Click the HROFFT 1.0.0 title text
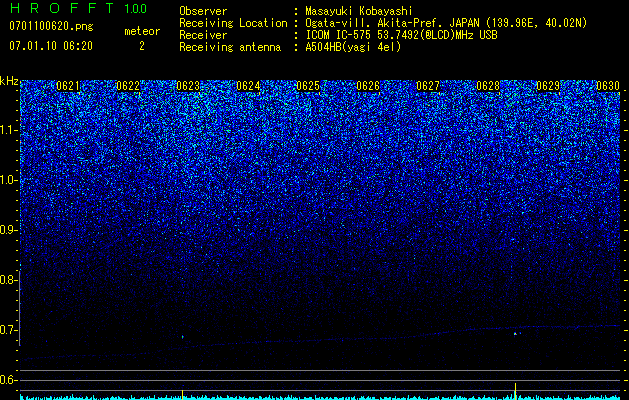Viewport: 629px width, 400px height. (x=79, y=8)
